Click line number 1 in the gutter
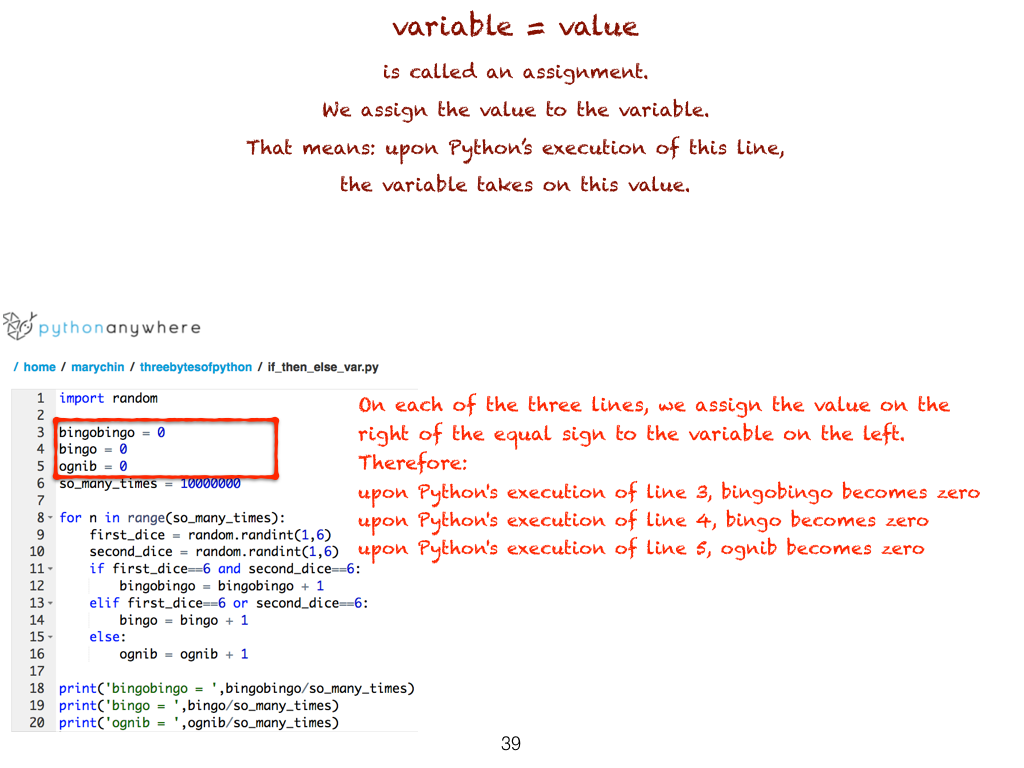This screenshot has width=1024, height=768. coord(40,398)
